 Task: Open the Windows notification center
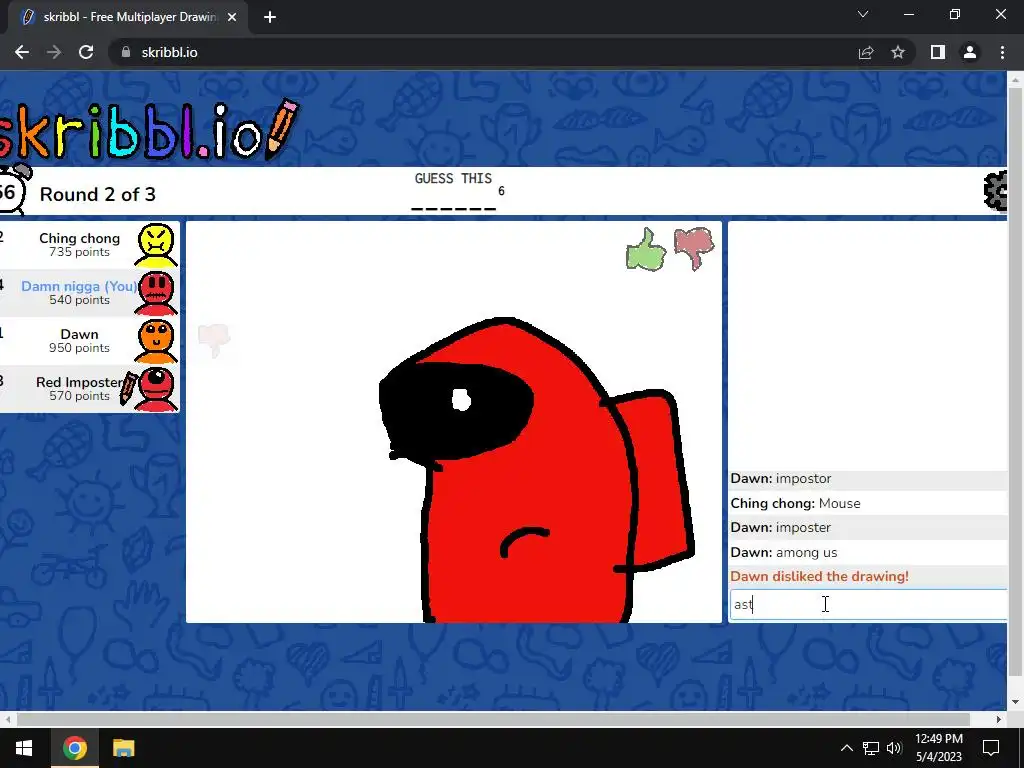click(x=991, y=748)
